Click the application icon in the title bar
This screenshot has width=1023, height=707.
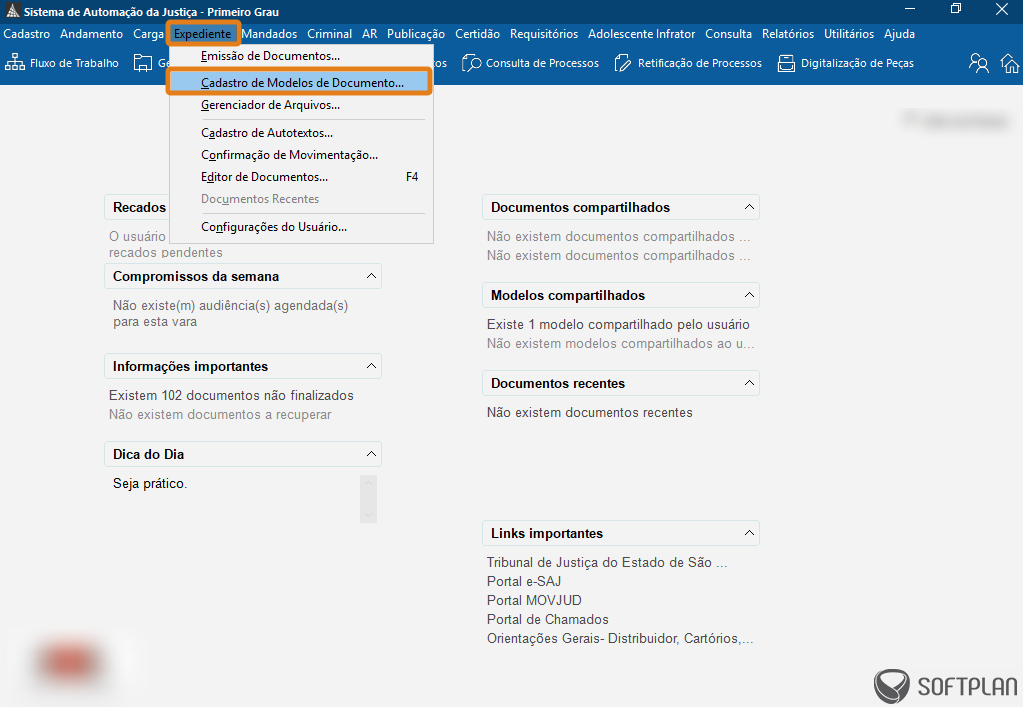12,11
